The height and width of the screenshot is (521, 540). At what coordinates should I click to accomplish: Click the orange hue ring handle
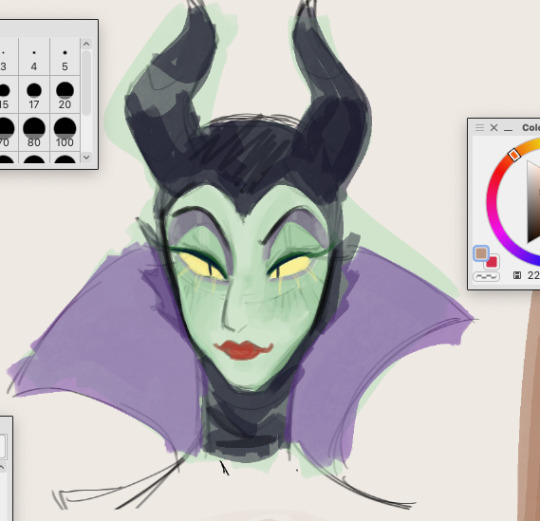pos(514,155)
